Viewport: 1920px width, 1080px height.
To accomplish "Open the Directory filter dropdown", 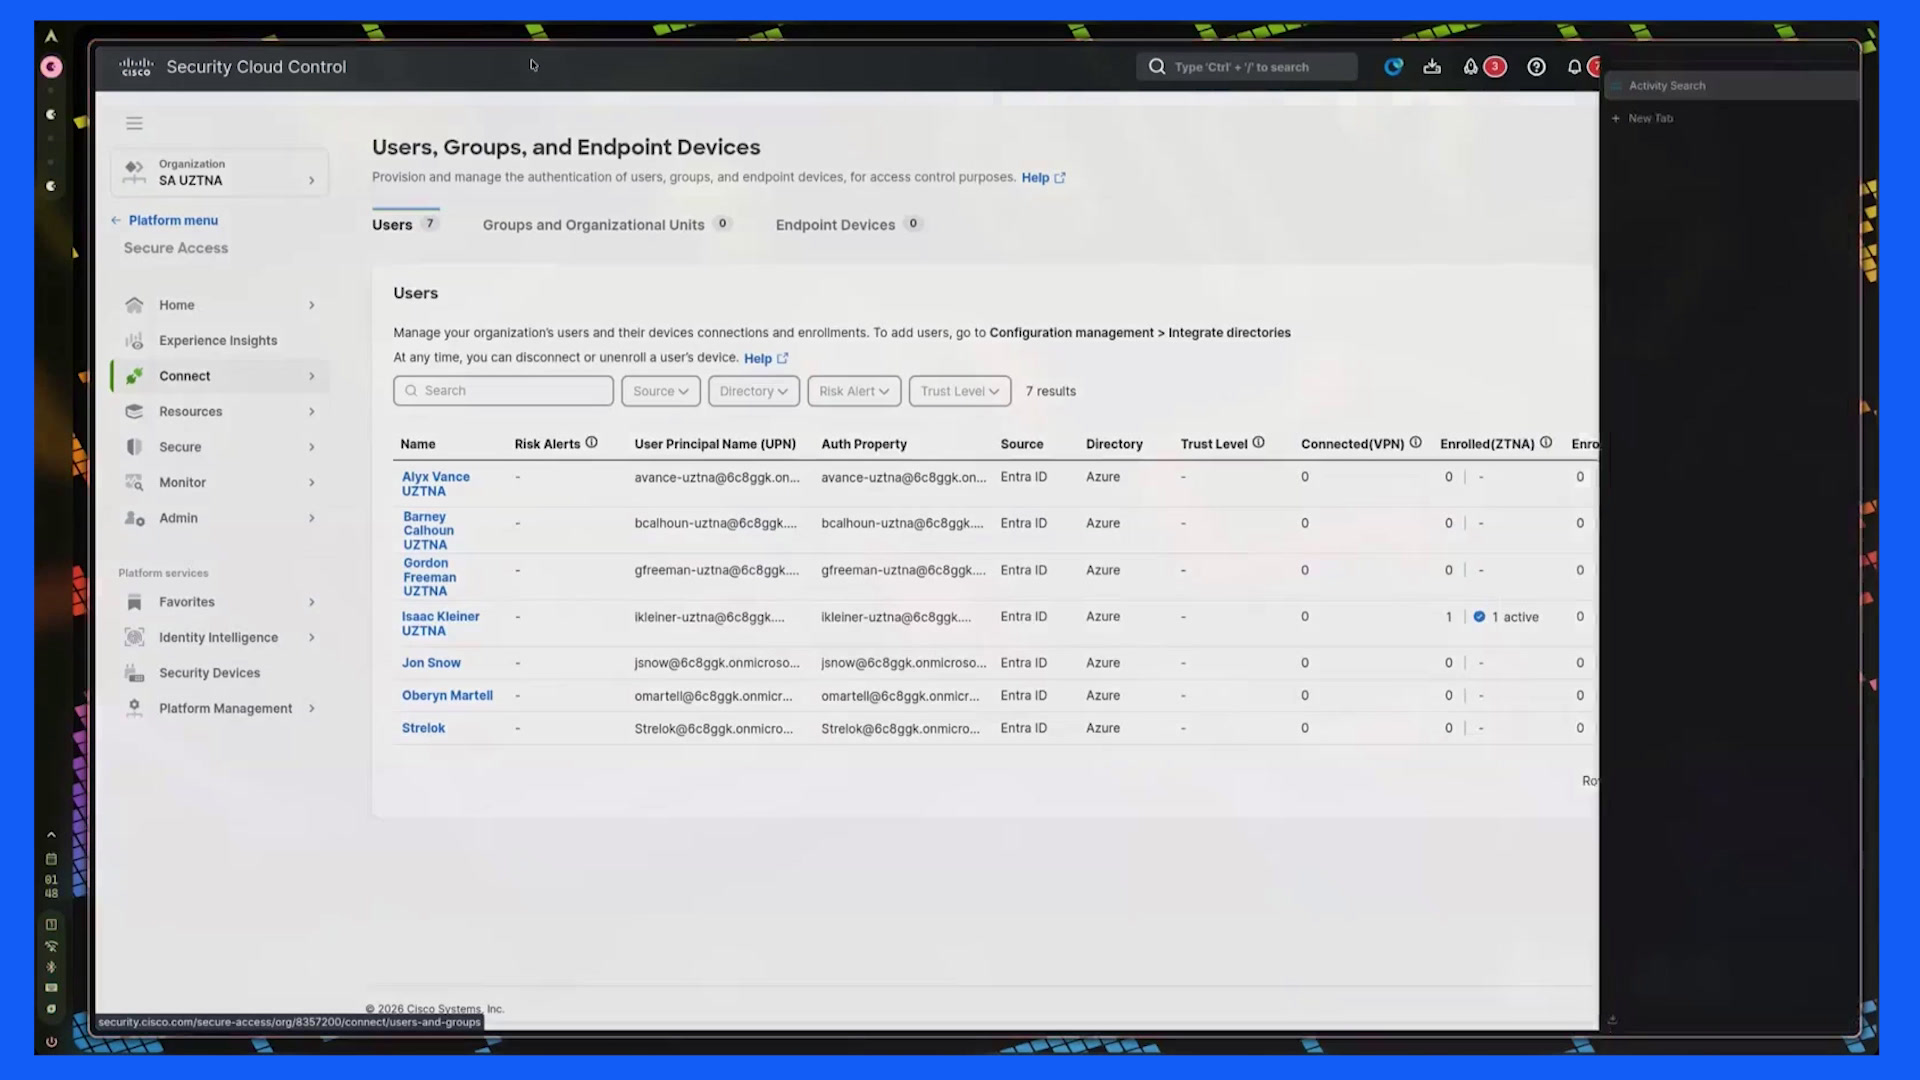I will [753, 391].
